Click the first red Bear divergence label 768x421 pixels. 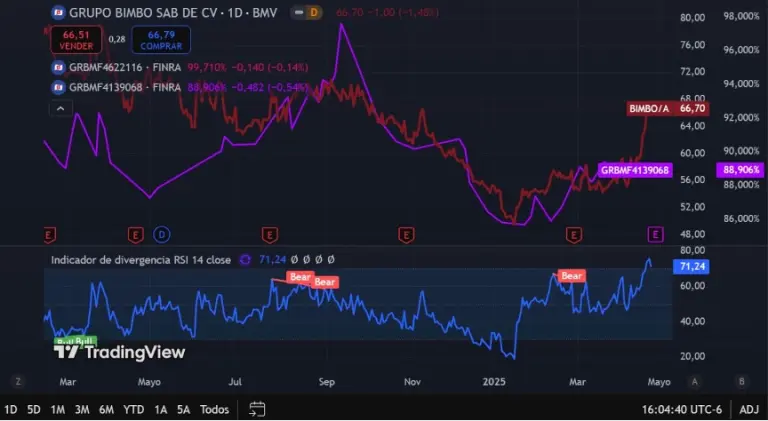300,276
